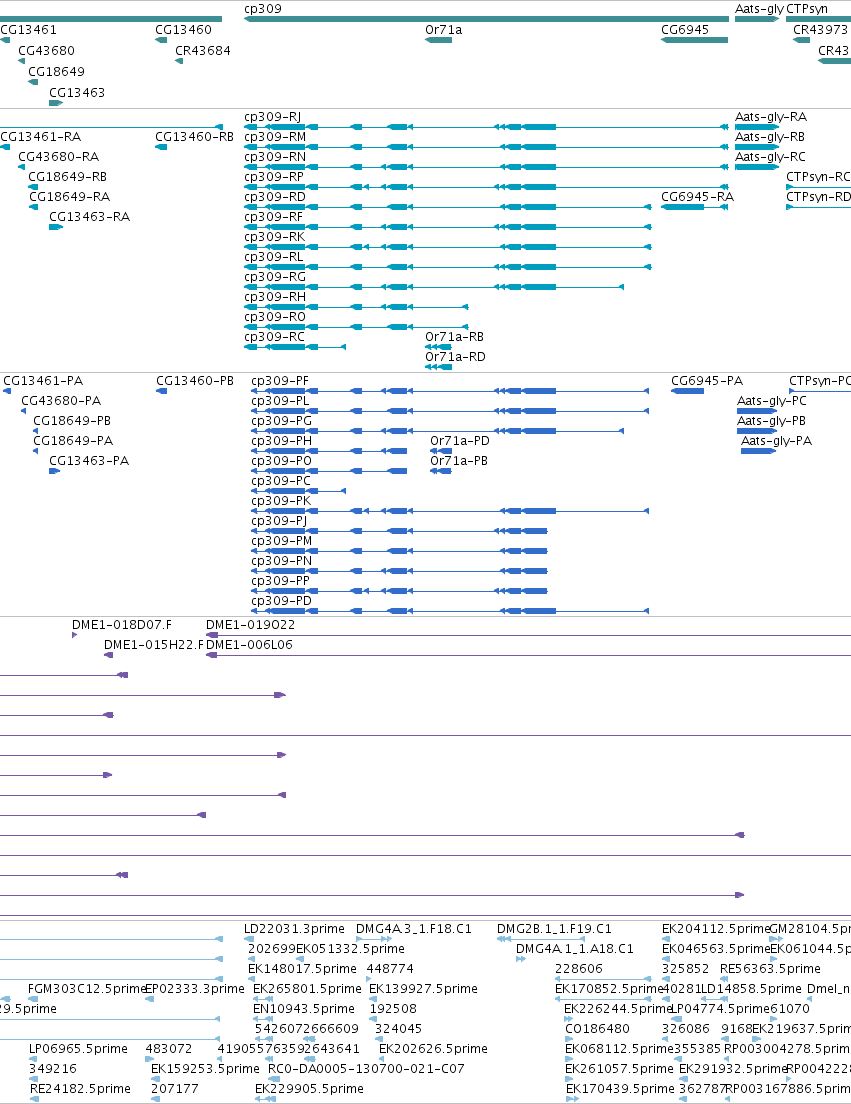
Task: Click the CG13460 gene label
Action: (183, 30)
